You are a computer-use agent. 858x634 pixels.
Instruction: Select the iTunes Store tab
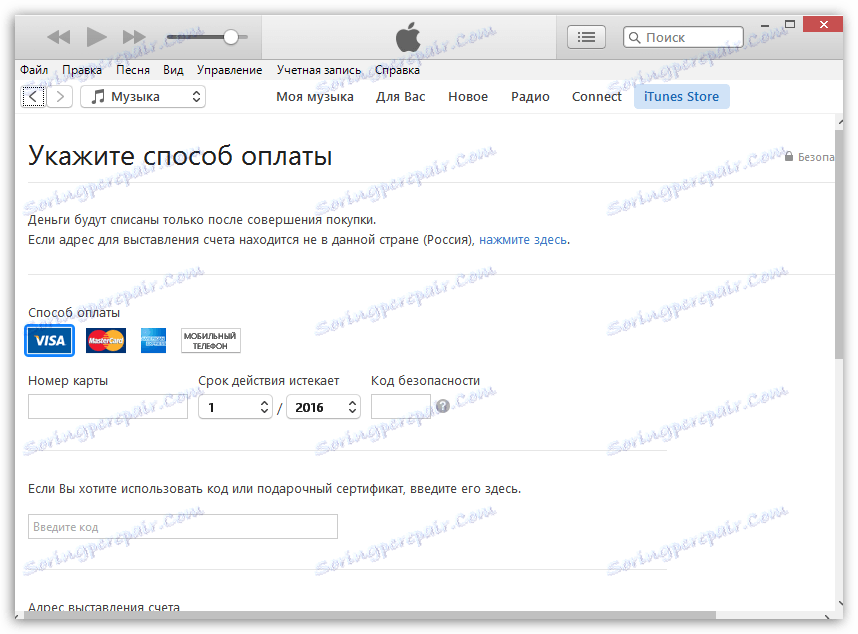[x=681, y=97]
